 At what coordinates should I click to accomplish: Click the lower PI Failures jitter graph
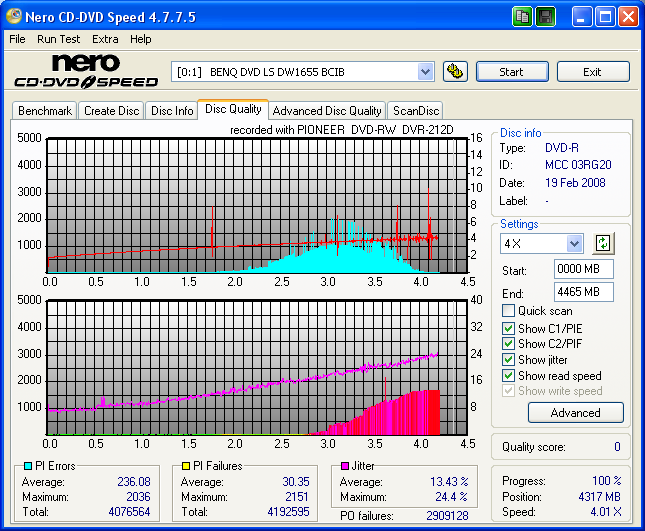tap(258, 367)
